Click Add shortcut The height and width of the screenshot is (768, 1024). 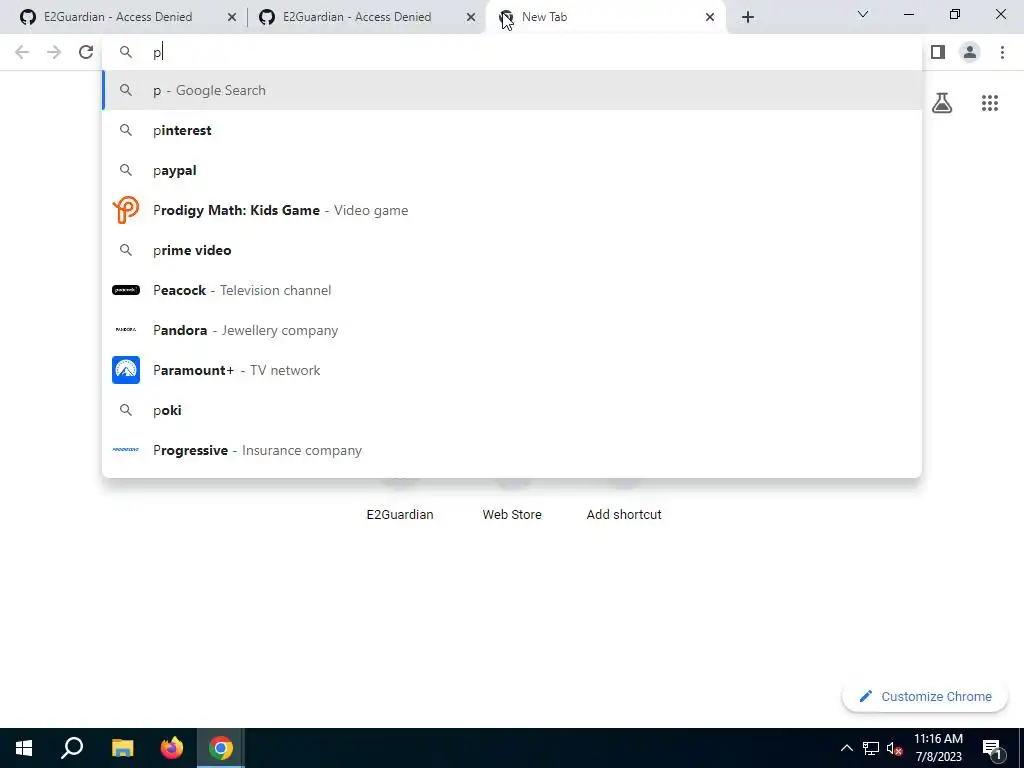(x=624, y=515)
